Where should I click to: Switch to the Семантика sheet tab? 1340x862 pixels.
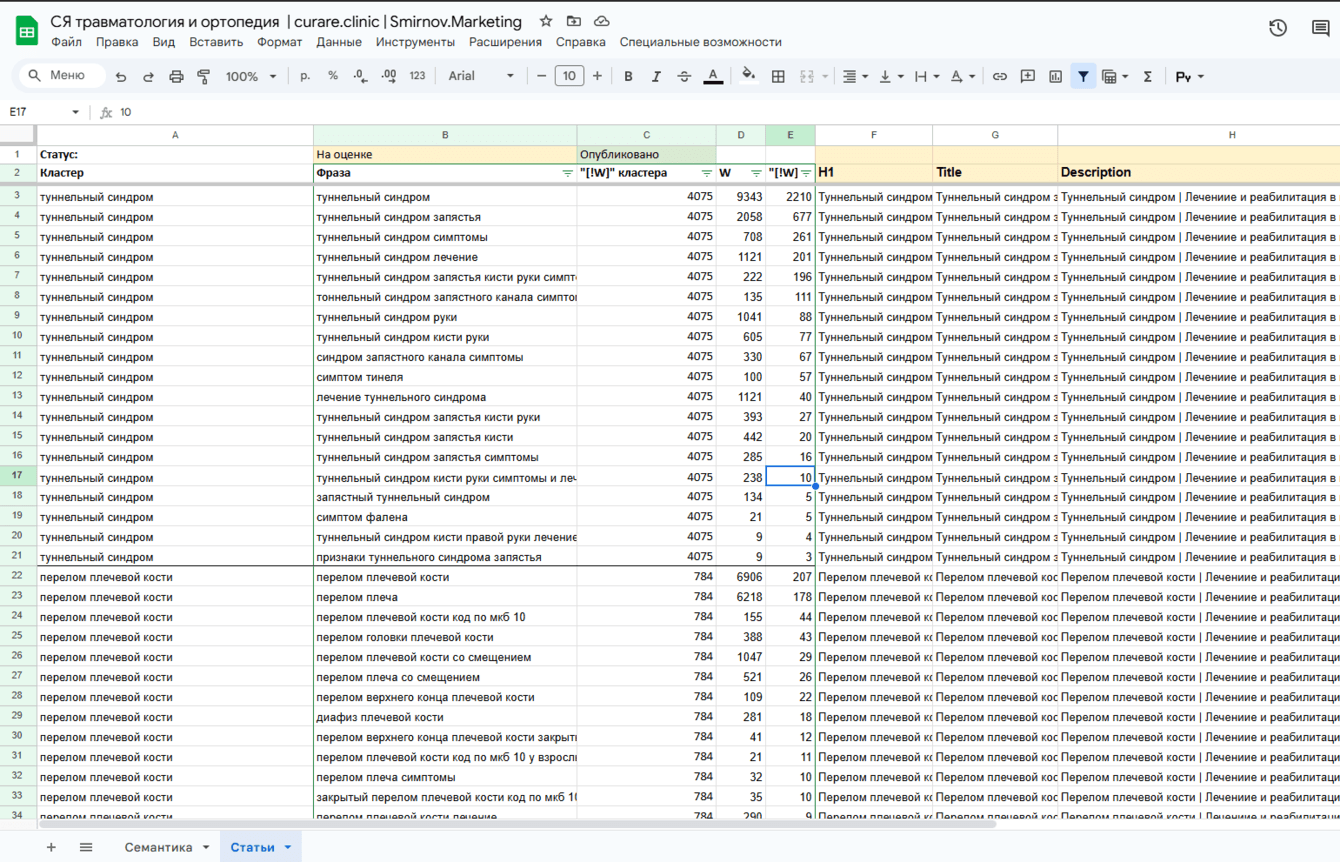pos(158,847)
